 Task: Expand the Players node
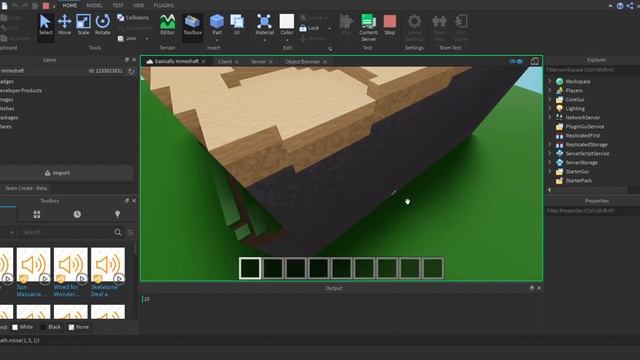pyautogui.click(x=550, y=90)
